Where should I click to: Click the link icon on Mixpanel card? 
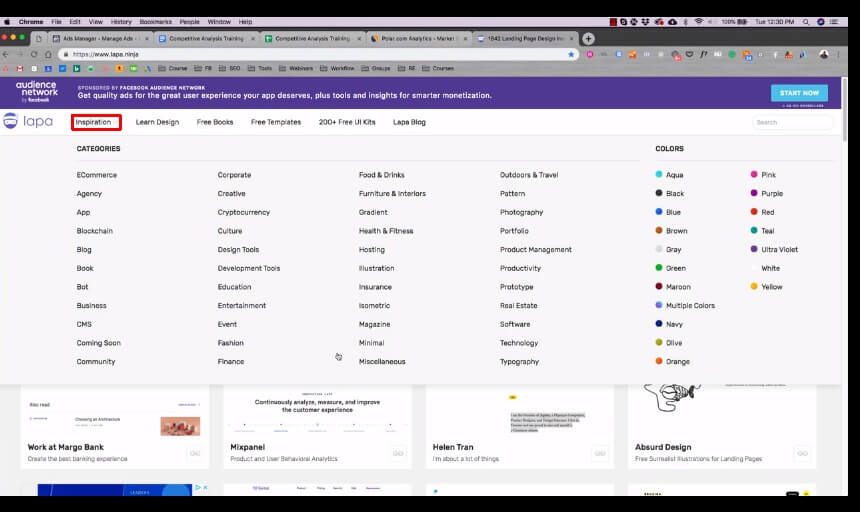[x=398, y=453]
